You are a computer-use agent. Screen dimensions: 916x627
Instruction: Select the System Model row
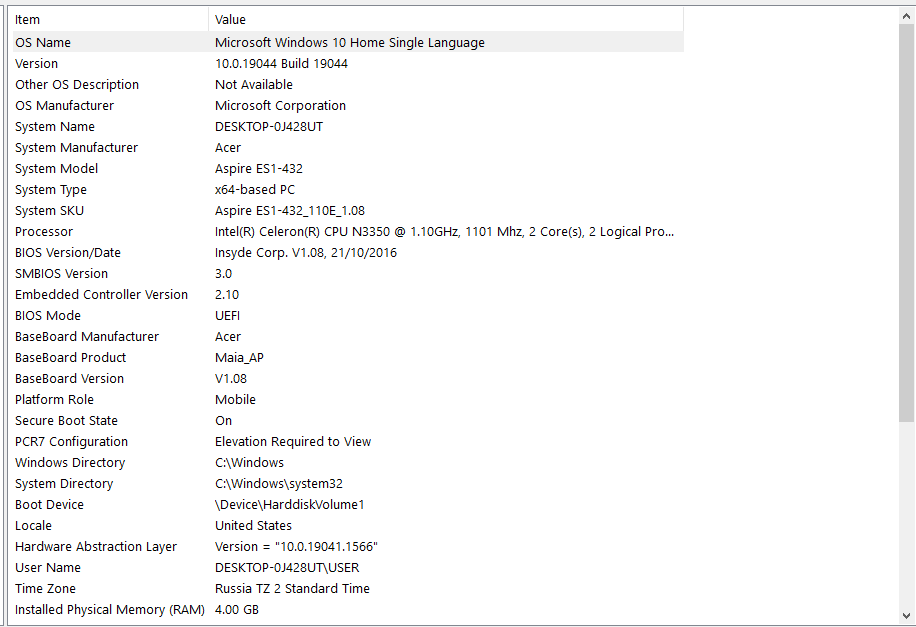(348, 169)
